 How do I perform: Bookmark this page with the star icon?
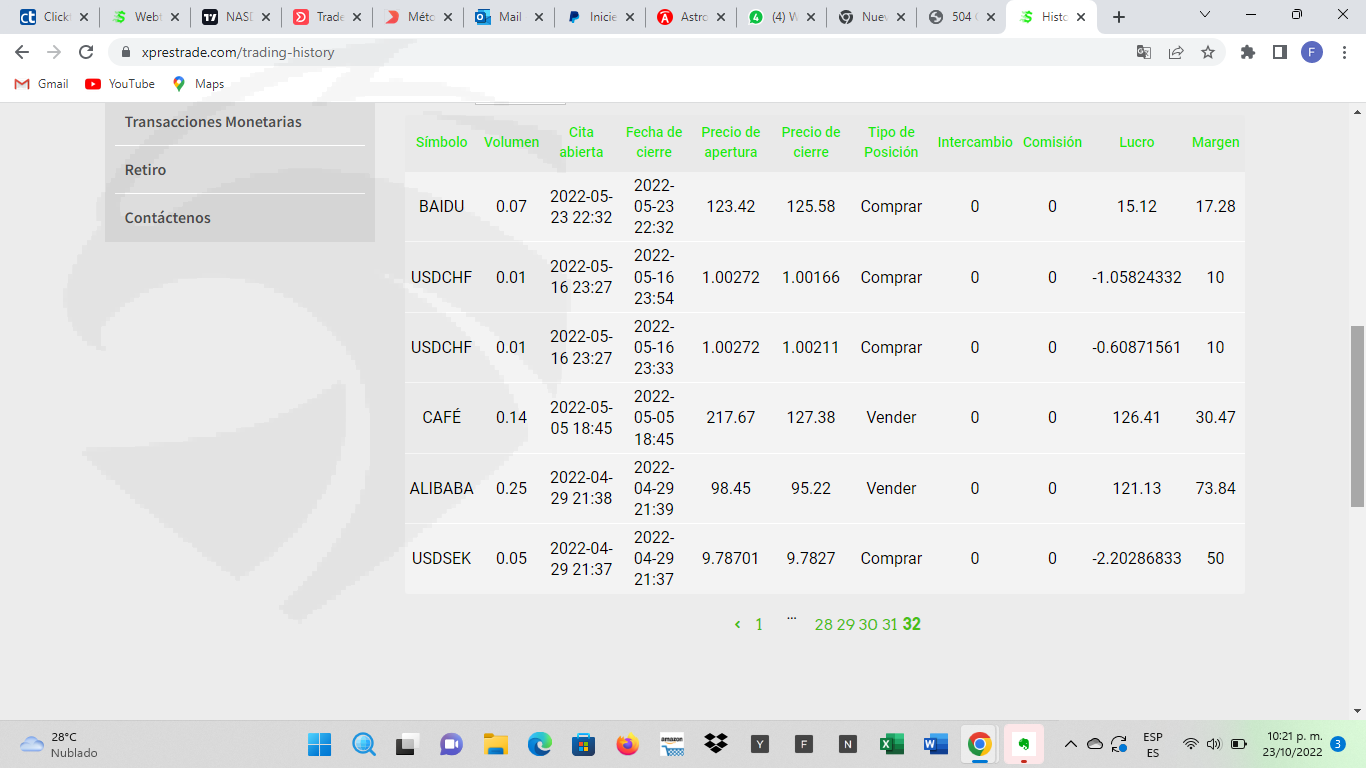pos(1208,52)
